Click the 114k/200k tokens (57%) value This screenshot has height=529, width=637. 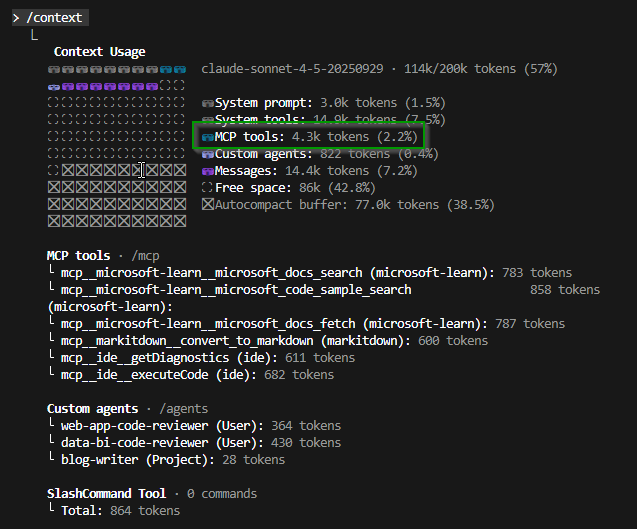point(480,69)
